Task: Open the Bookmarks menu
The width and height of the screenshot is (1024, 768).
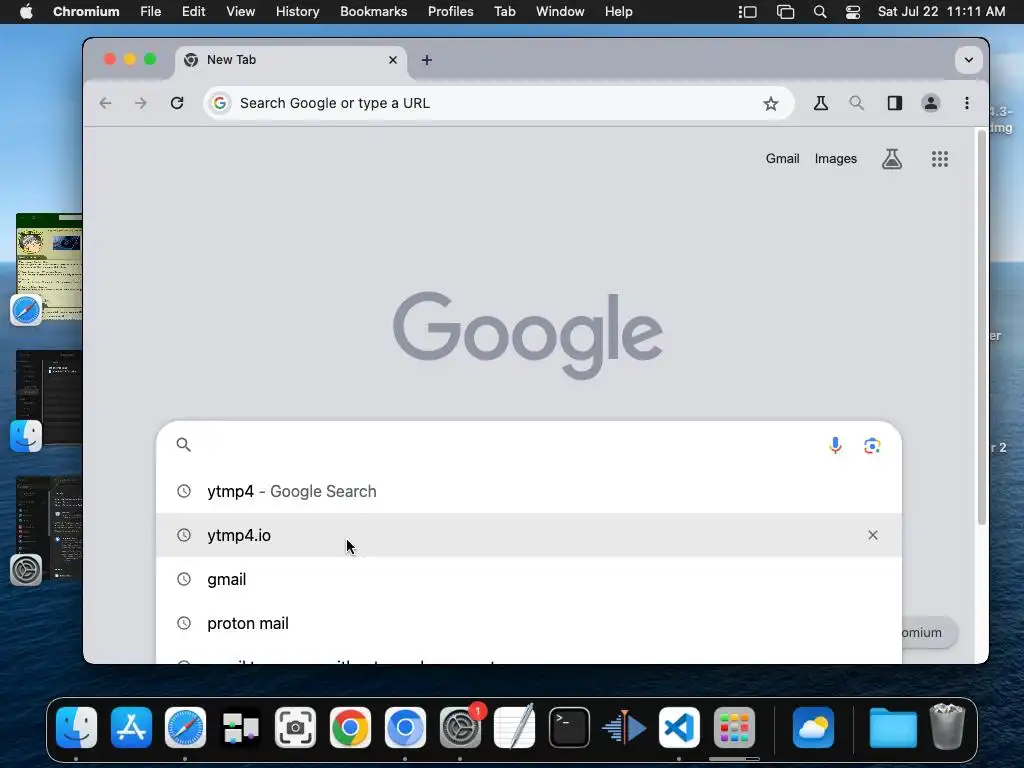Action: tap(374, 12)
